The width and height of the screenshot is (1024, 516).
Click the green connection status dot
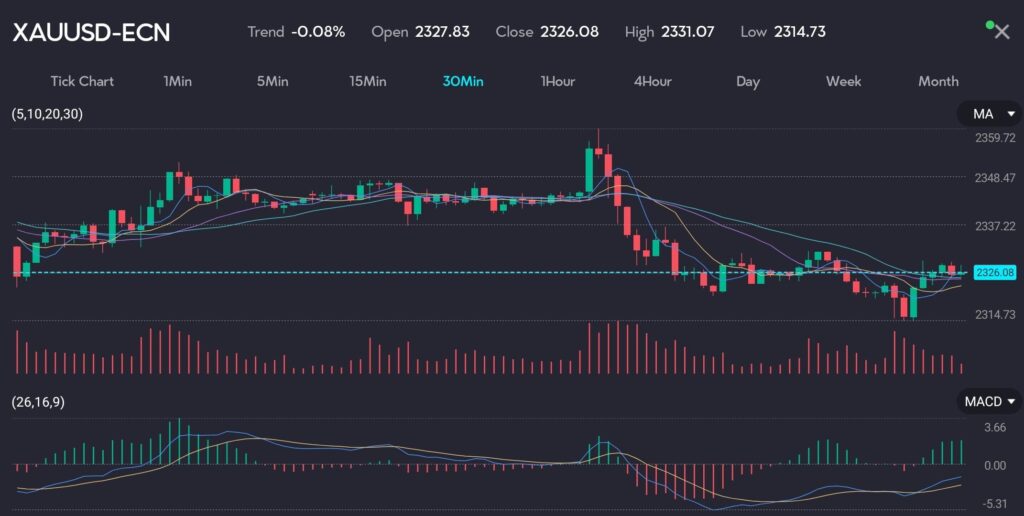(990, 23)
